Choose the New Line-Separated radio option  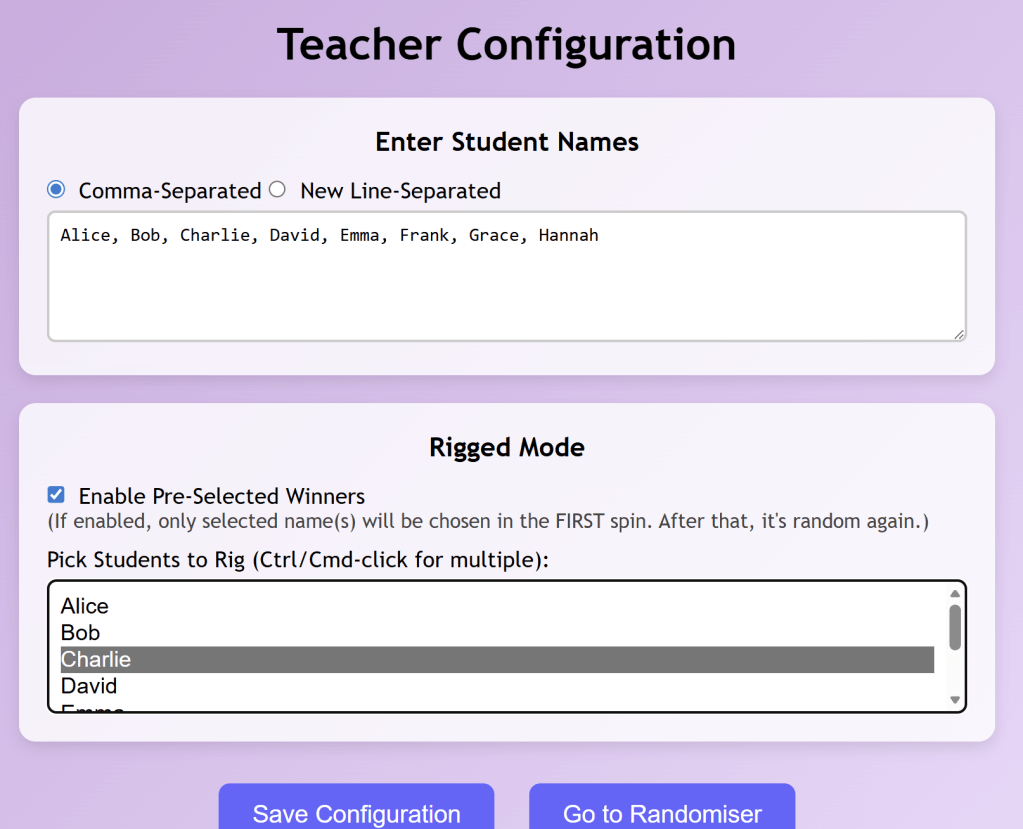click(x=277, y=190)
